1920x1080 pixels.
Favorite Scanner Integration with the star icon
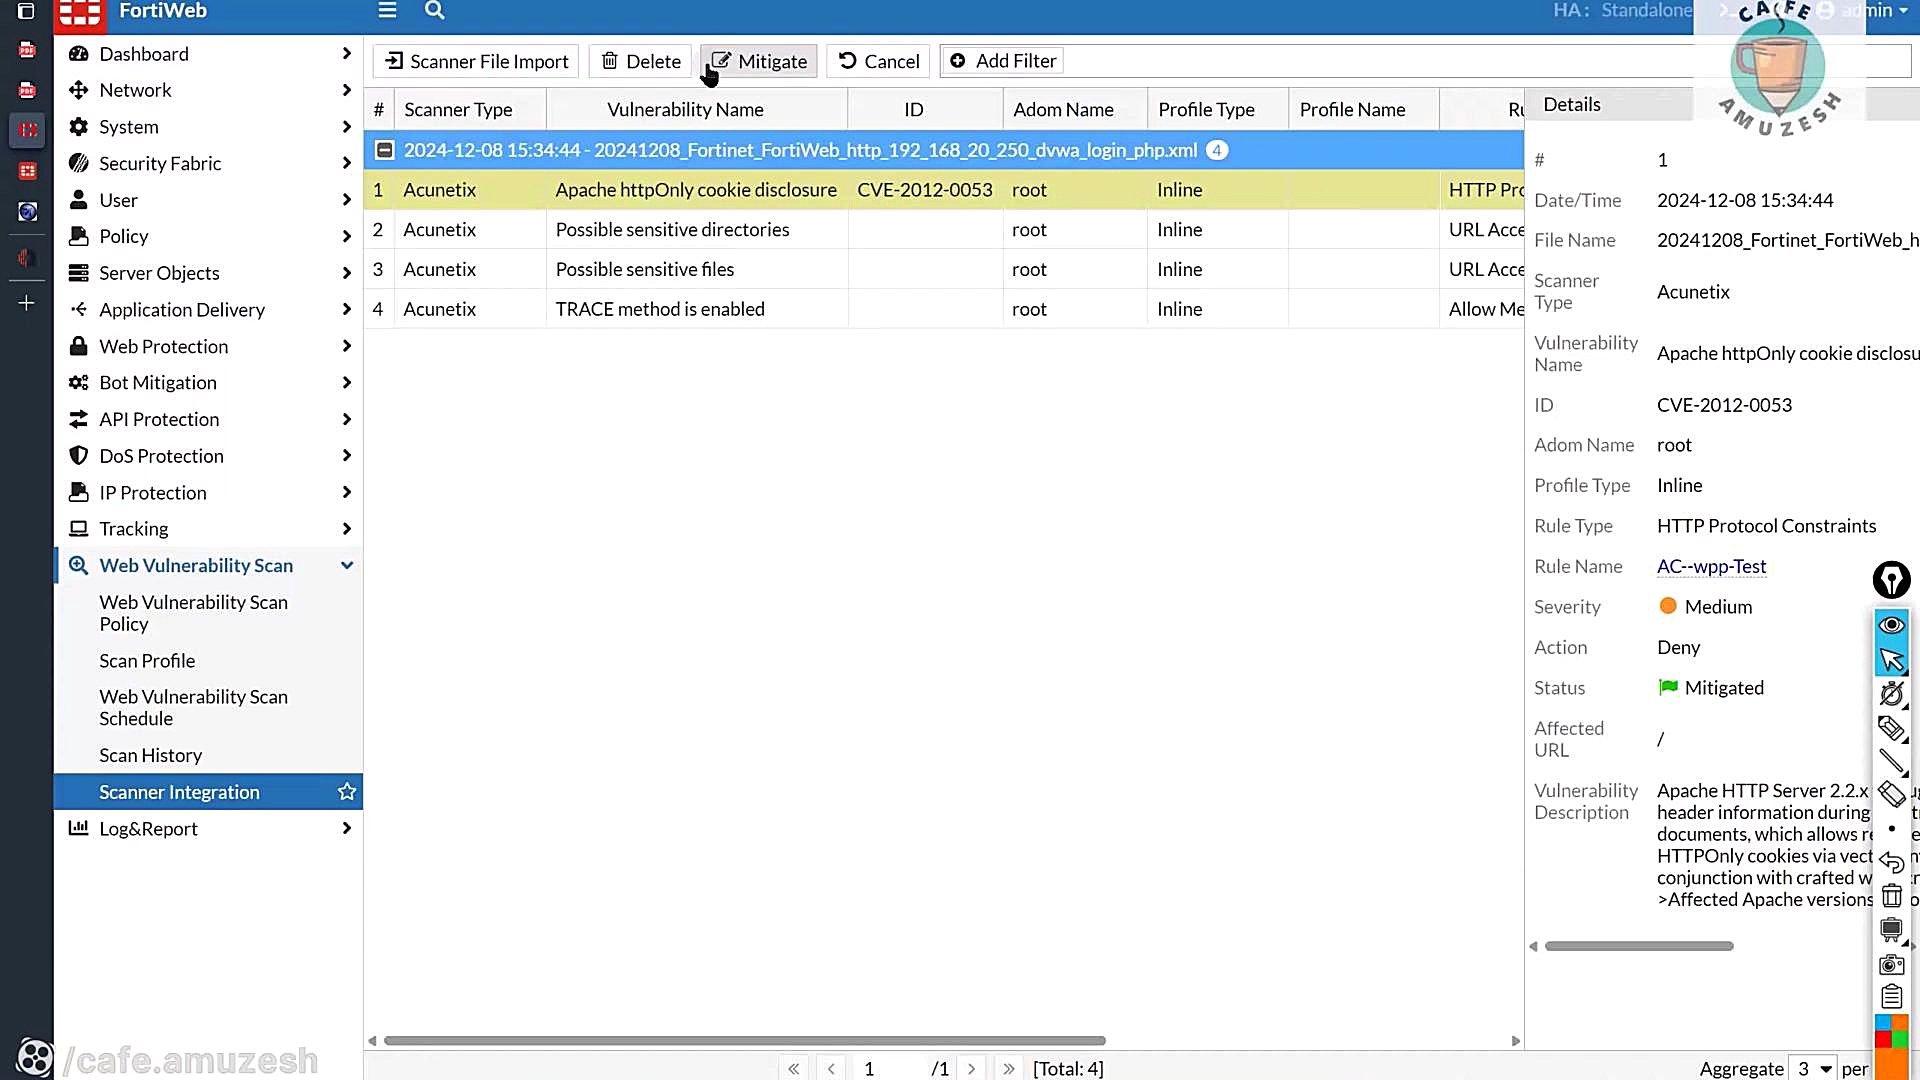[x=347, y=792]
